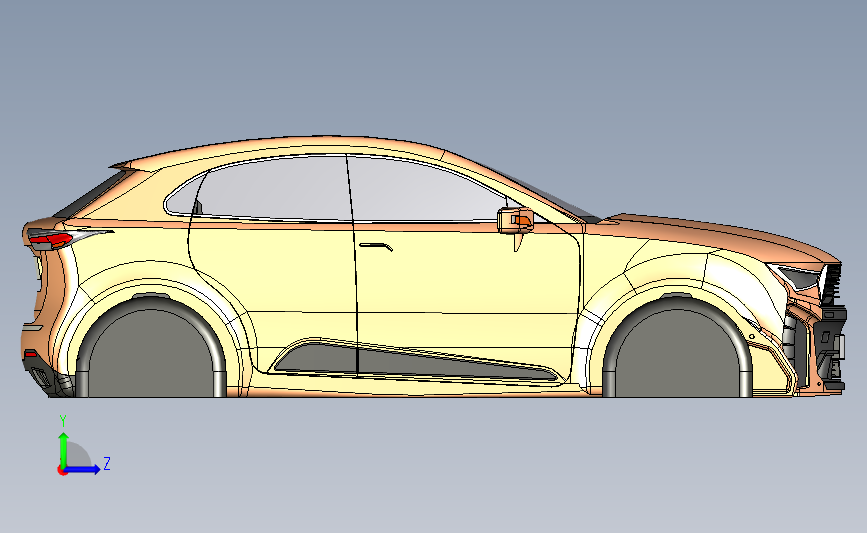
Task: Click the green Y axis arrow of the triad
Action: [x=63, y=450]
